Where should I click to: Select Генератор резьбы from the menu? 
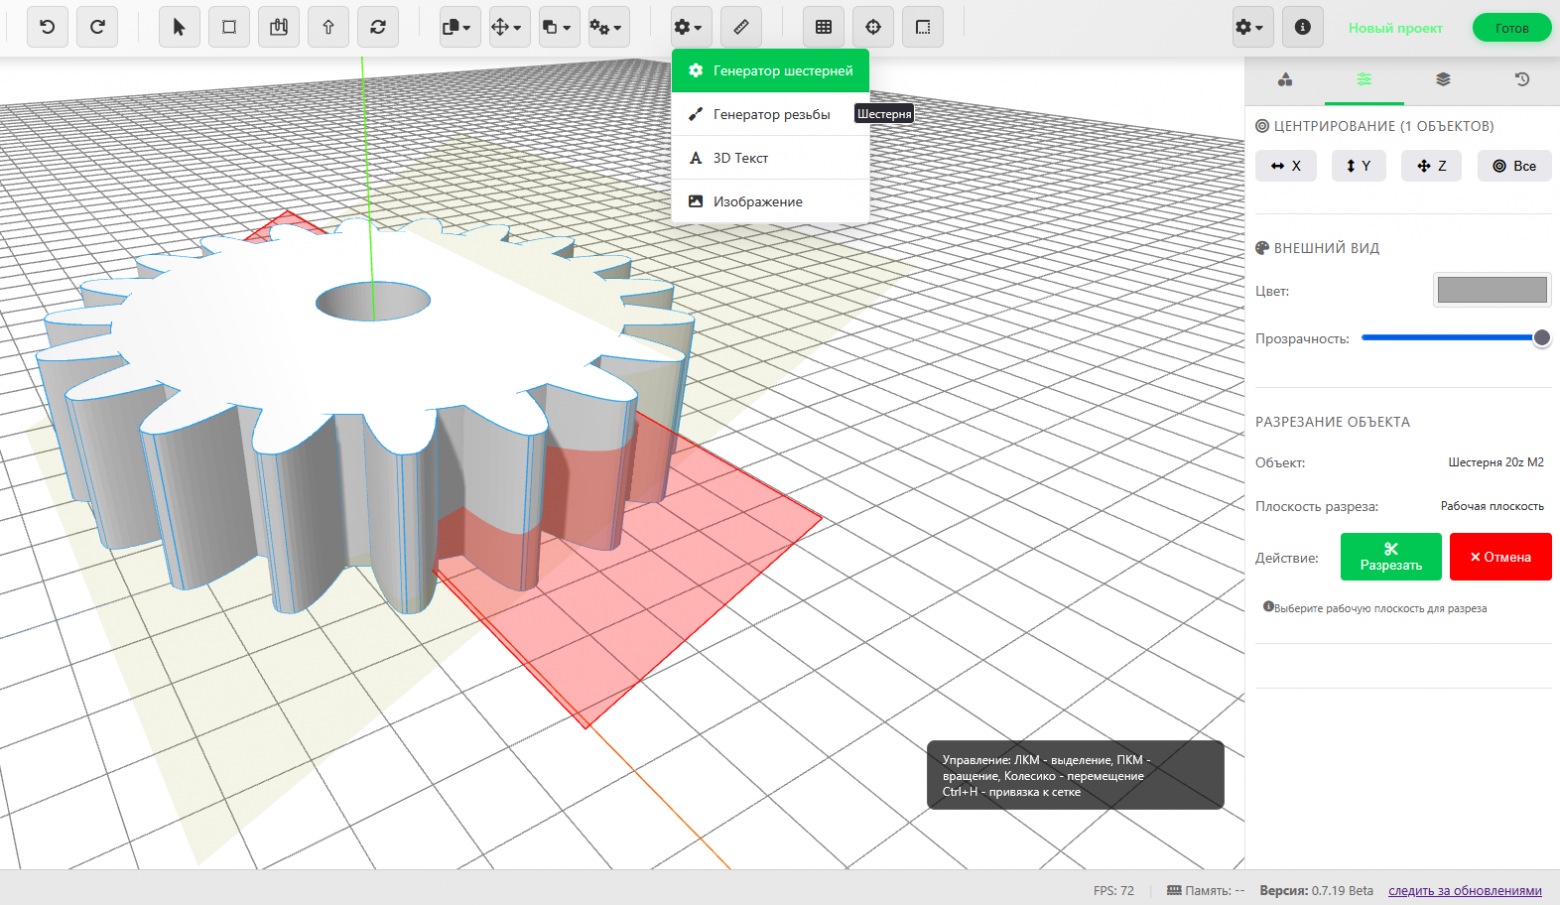770,114
